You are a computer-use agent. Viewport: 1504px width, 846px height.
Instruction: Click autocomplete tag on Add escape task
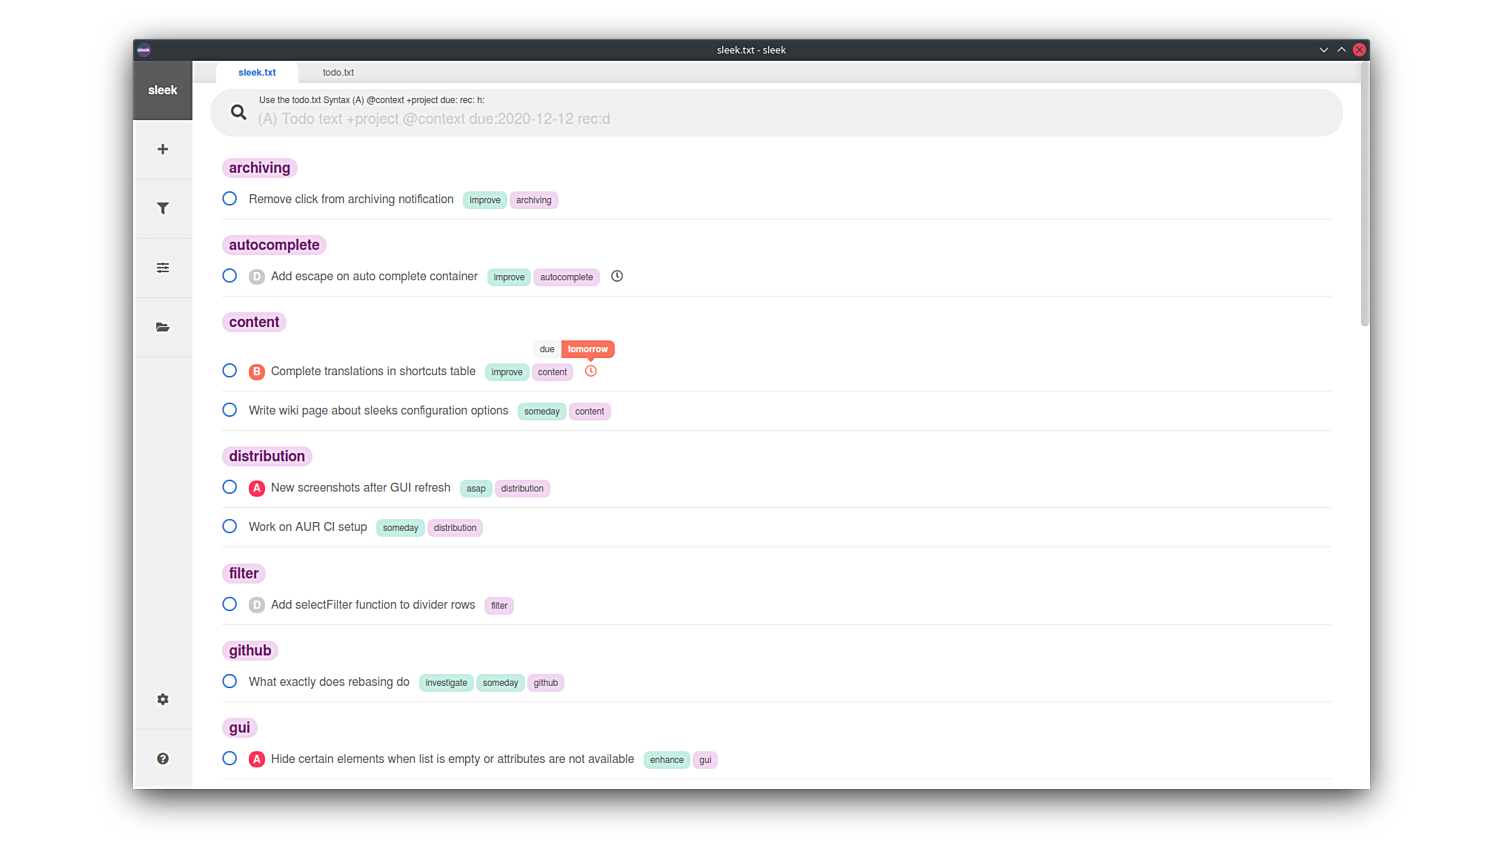(567, 277)
